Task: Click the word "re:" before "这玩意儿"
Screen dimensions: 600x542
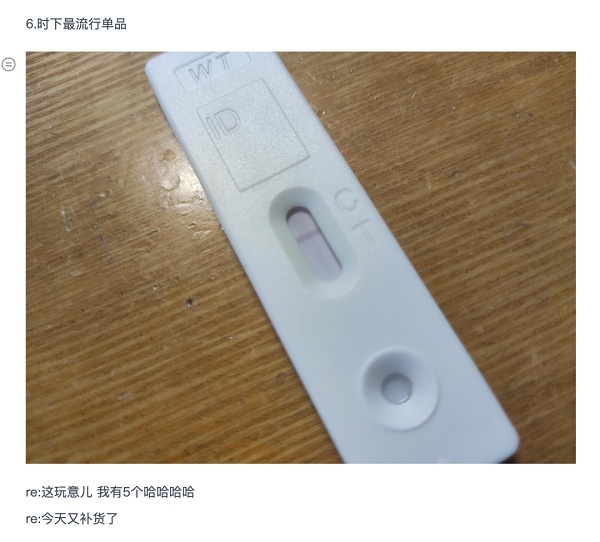Action: click(33, 492)
